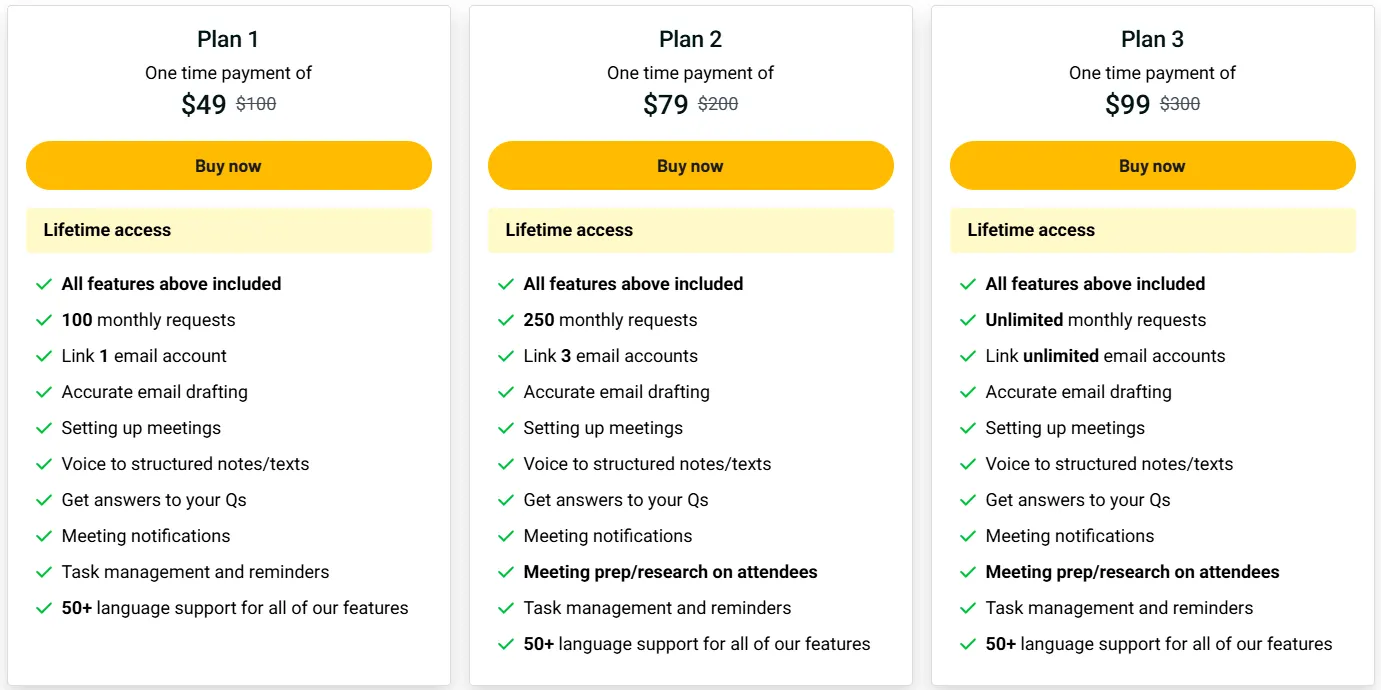Click Buy now for Plan 1
The image size is (1381, 690).
[x=228, y=166]
